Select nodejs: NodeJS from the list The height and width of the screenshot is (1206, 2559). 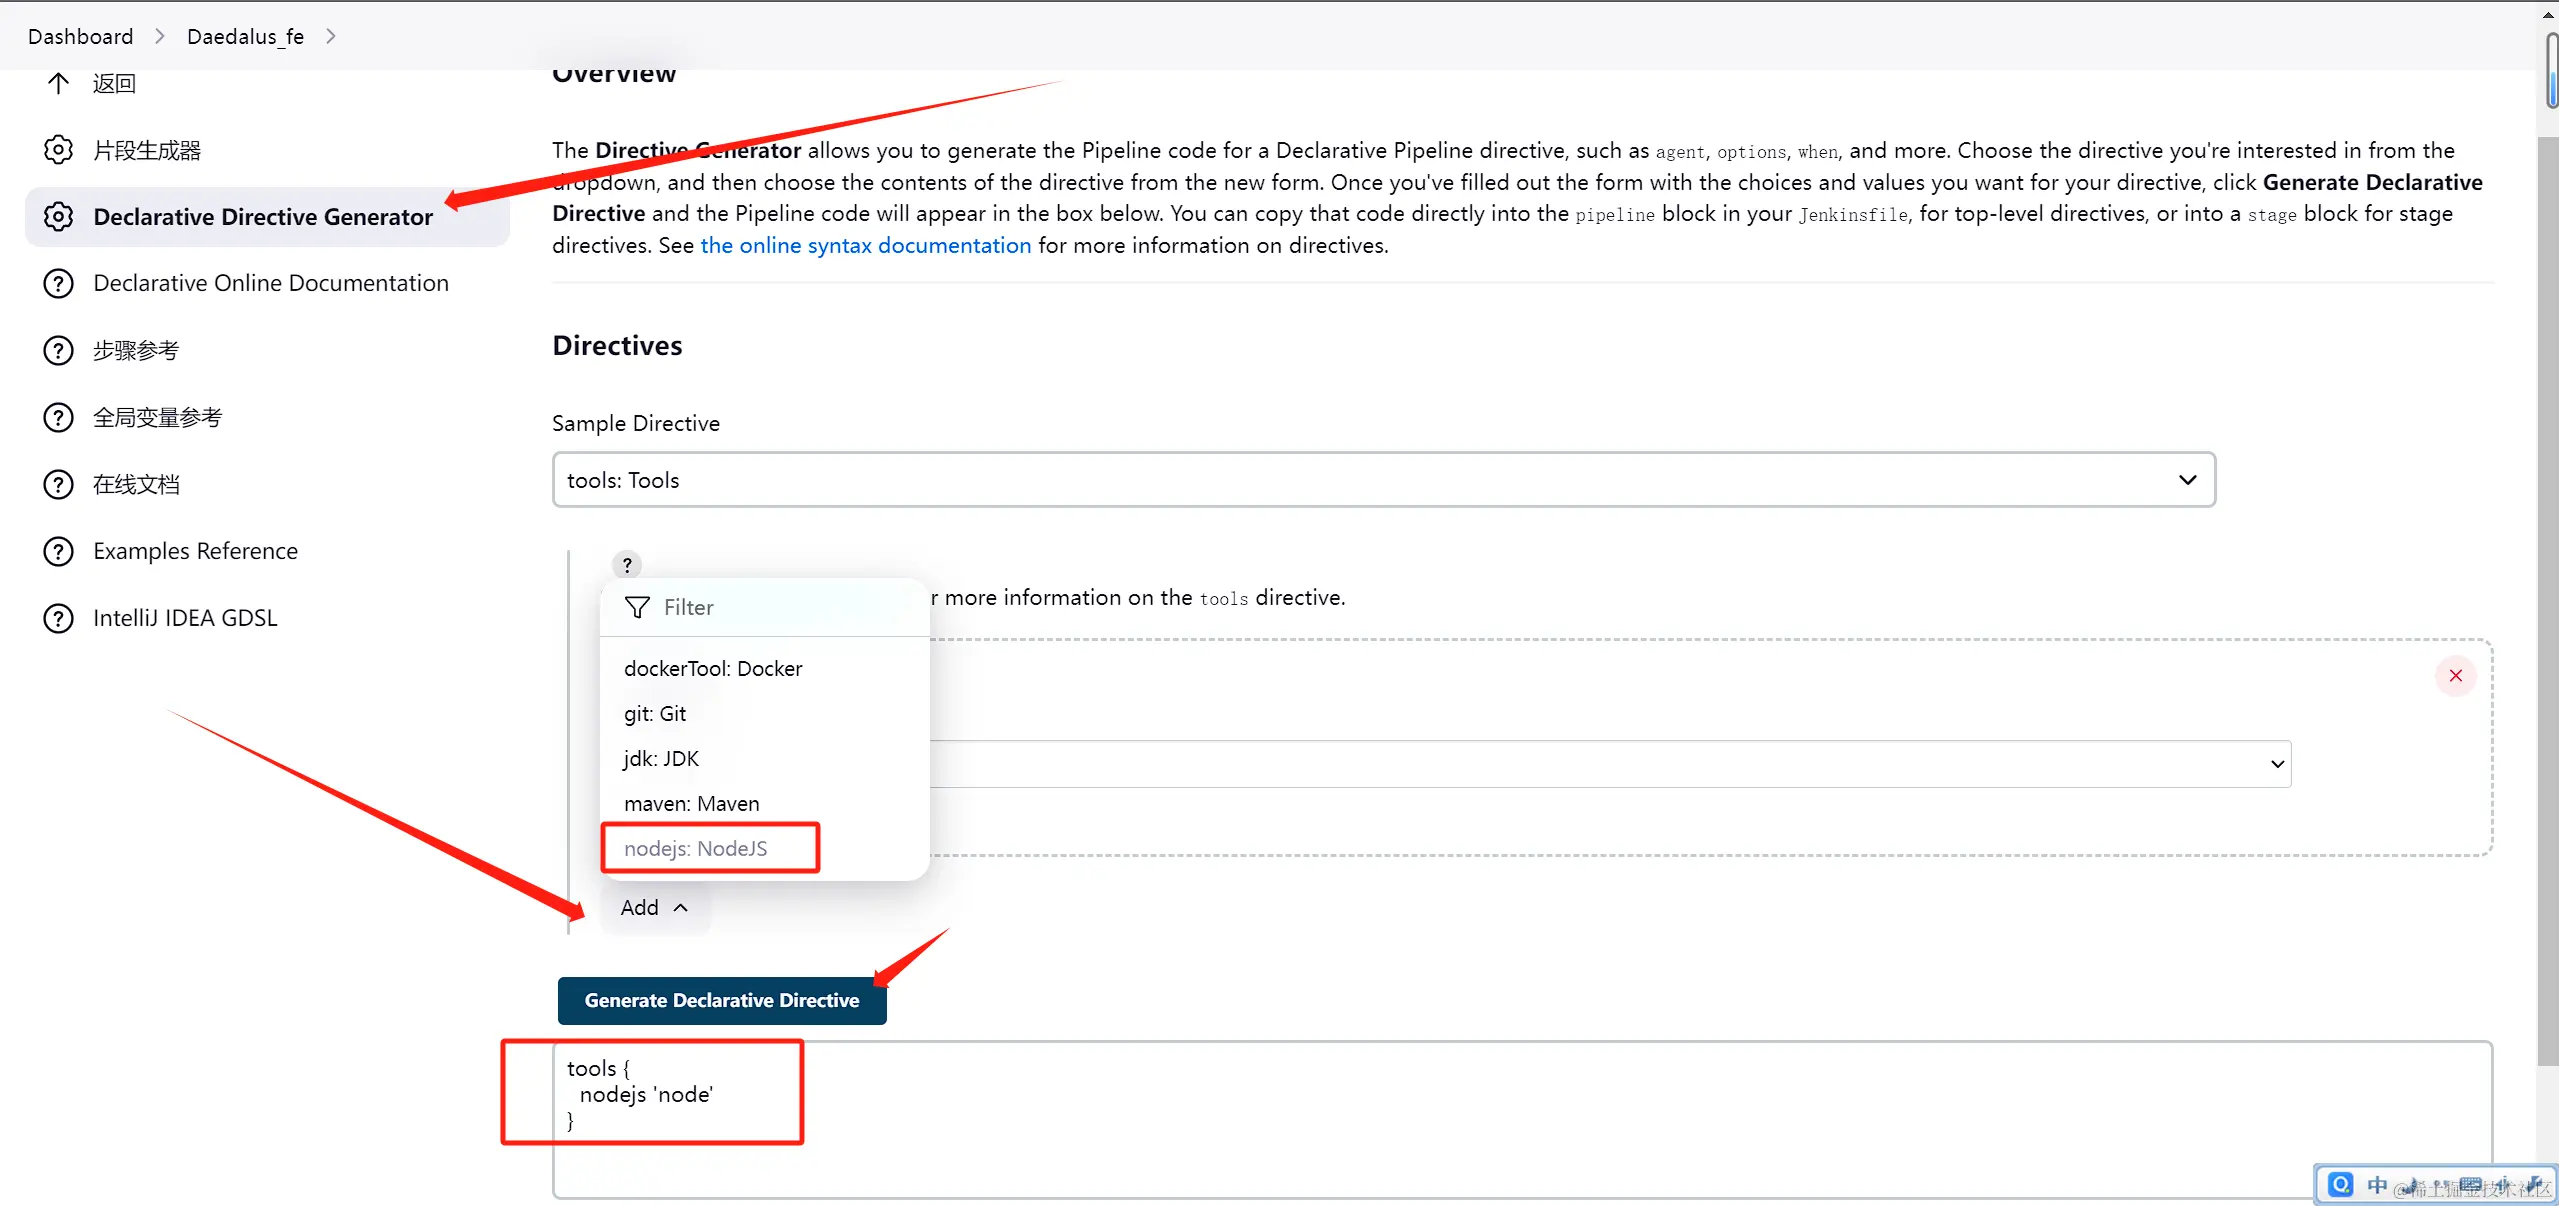[696, 849]
